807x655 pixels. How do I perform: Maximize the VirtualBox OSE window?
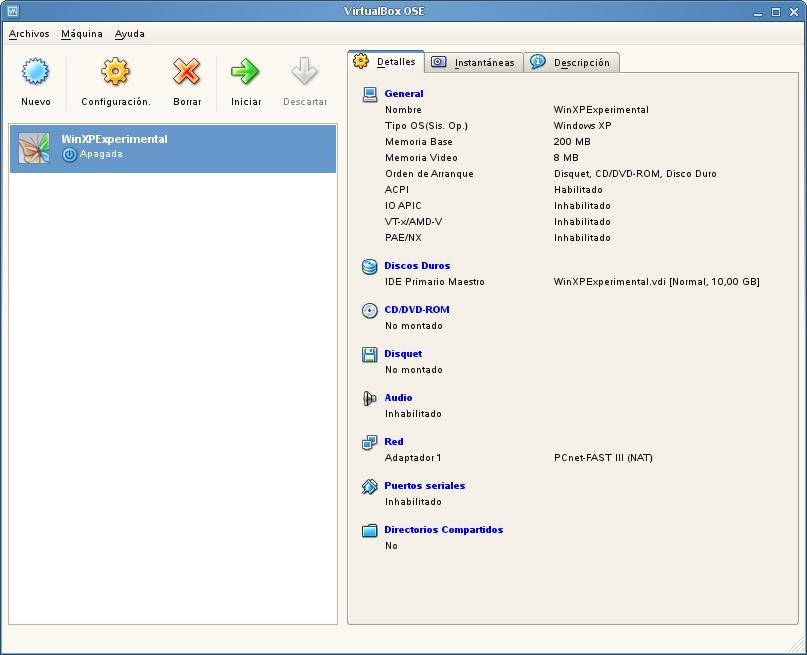[776, 12]
